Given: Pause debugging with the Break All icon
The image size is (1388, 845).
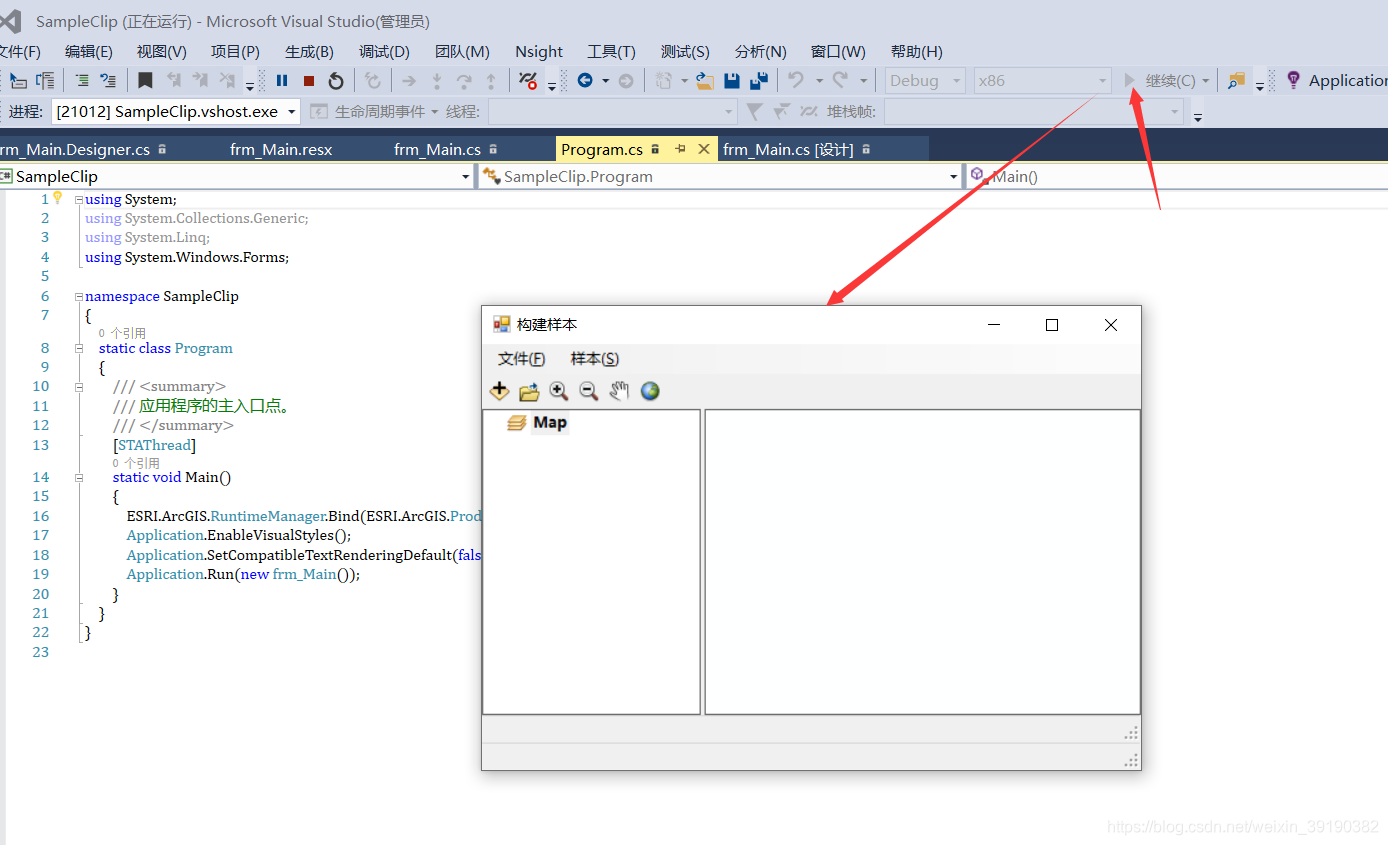Looking at the screenshot, I should click(x=282, y=81).
